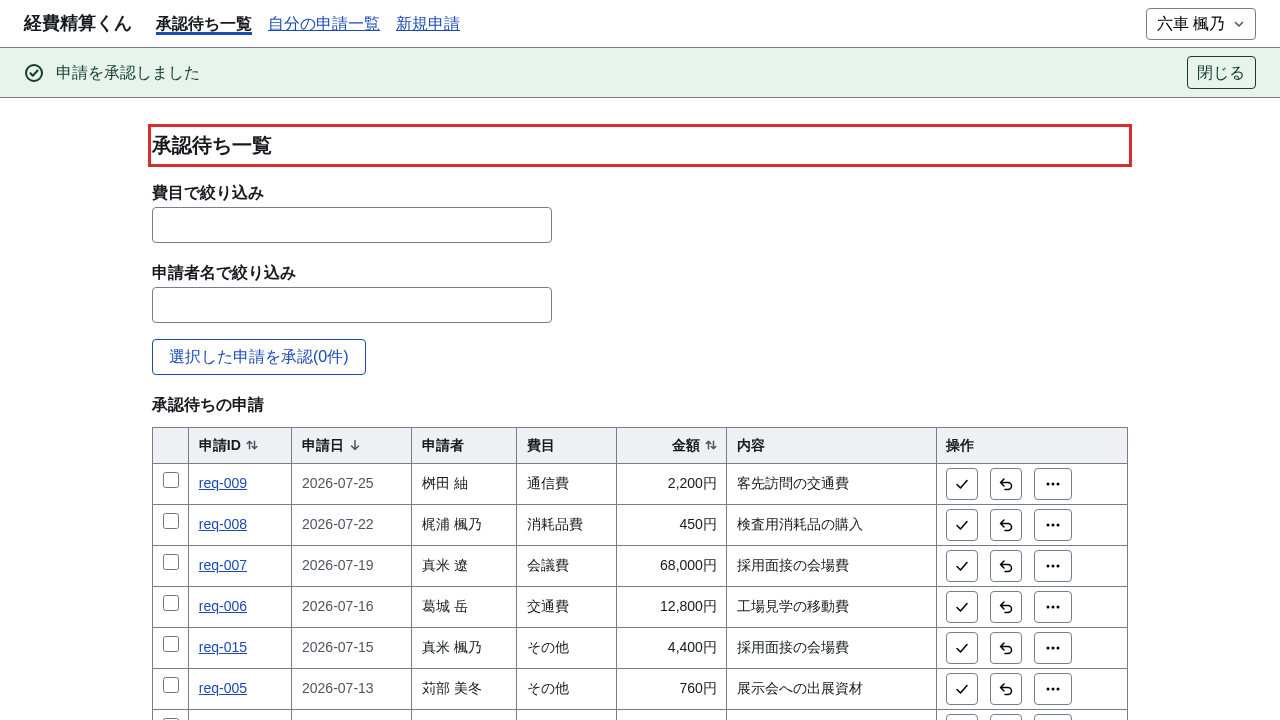Check the row for req-007
The image size is (1280, 720).
[171, 562]
